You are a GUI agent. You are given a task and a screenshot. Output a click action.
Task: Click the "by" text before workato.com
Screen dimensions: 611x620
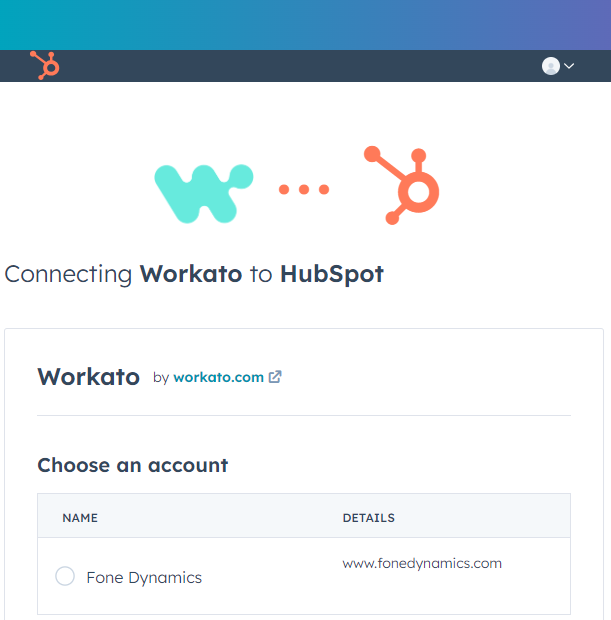(161, 378)
